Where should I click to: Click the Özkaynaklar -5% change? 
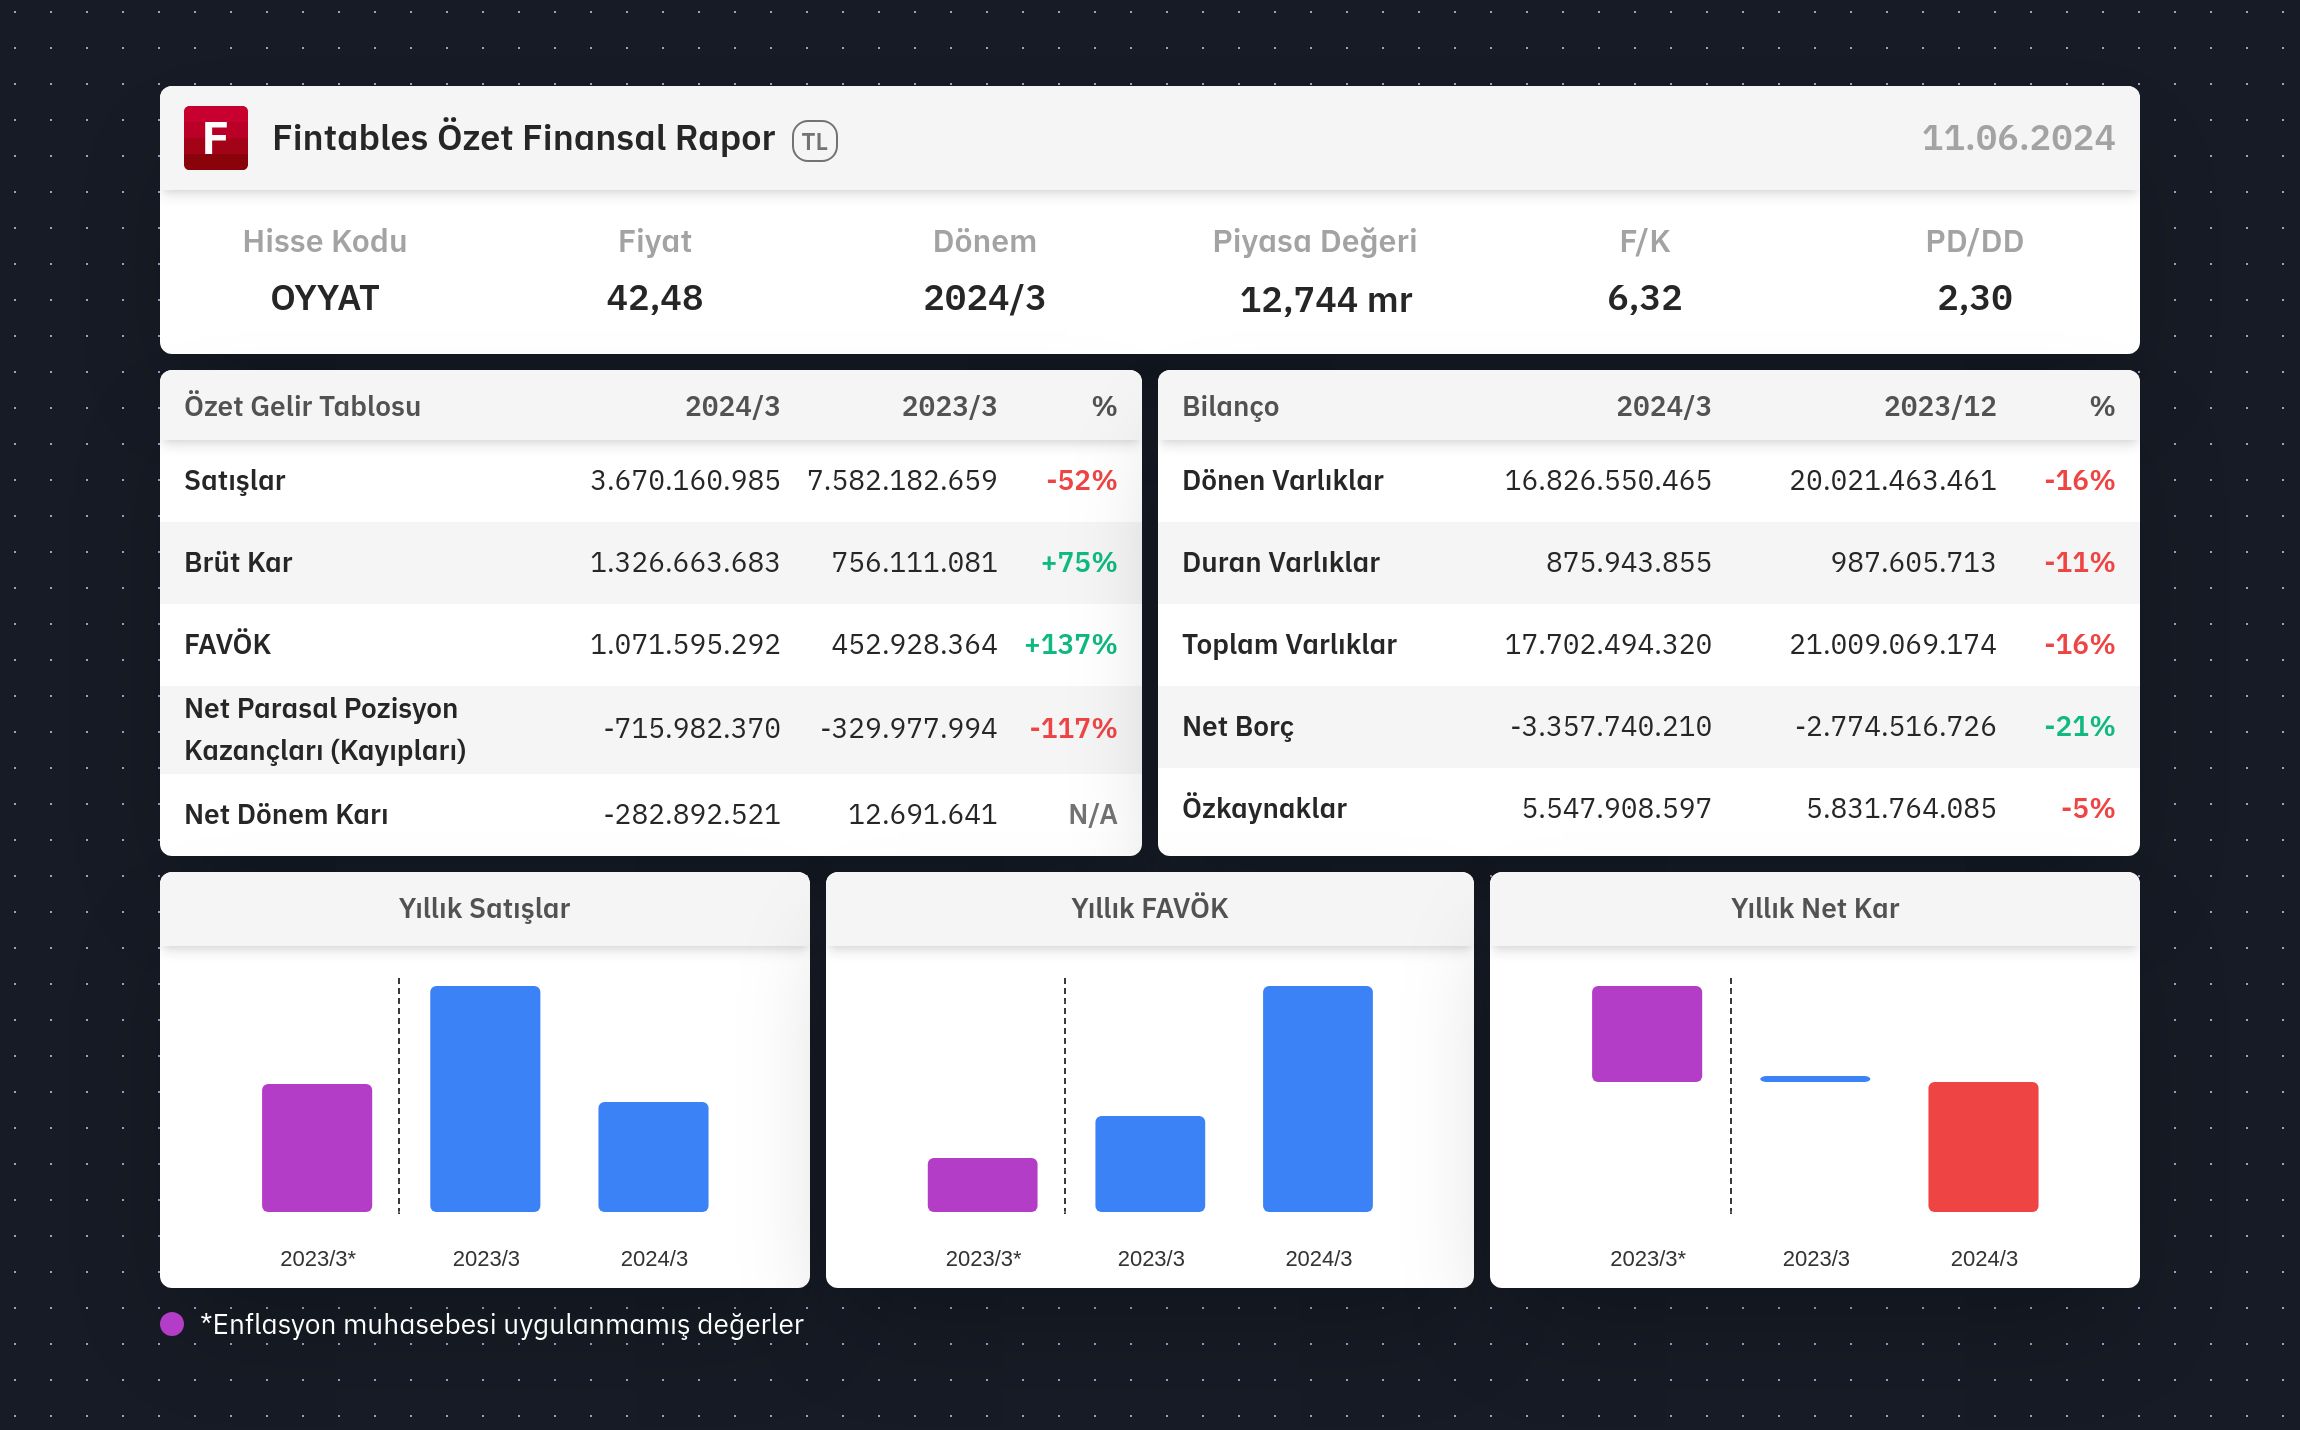point(2088,808)
